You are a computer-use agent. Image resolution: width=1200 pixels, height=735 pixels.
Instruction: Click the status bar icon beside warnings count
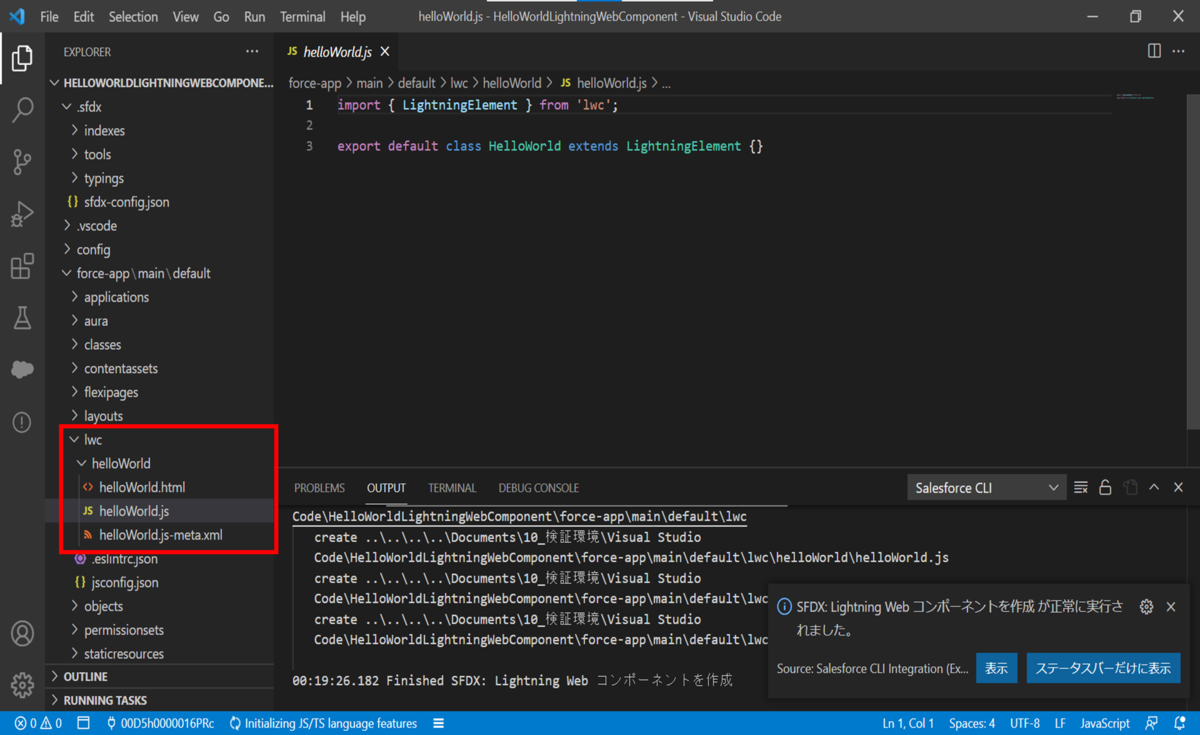84,723
